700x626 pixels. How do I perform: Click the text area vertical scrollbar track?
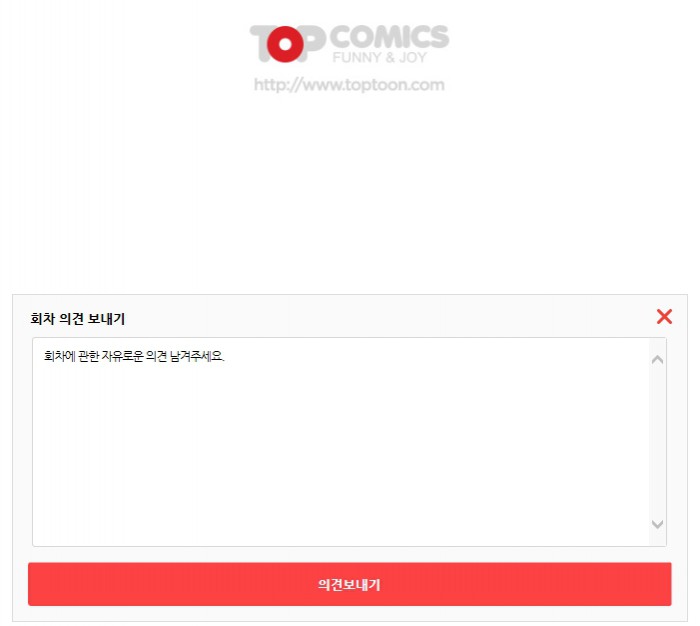[x=657, y=442]
